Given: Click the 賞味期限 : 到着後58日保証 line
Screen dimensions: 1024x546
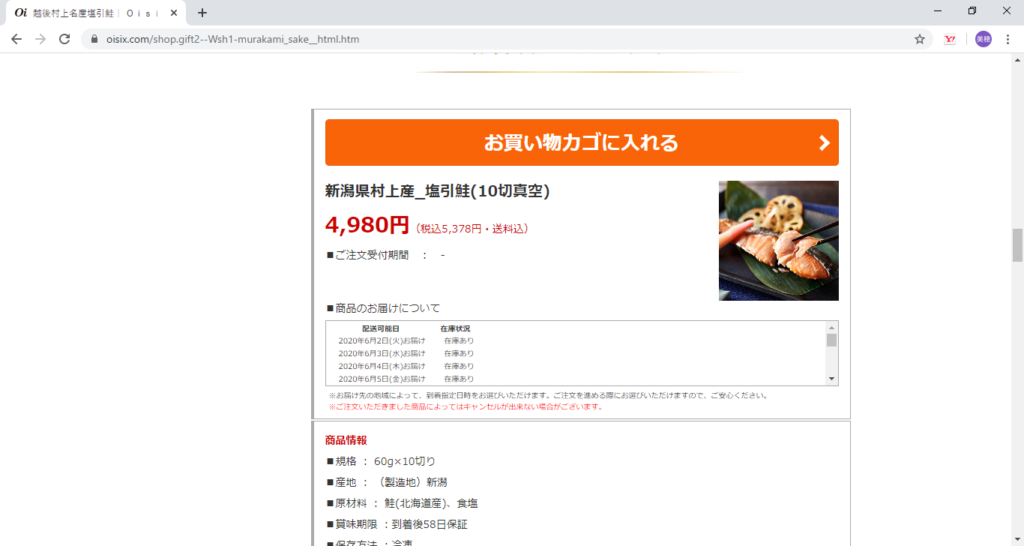Looking at the screenshot, I should (396, 524).
